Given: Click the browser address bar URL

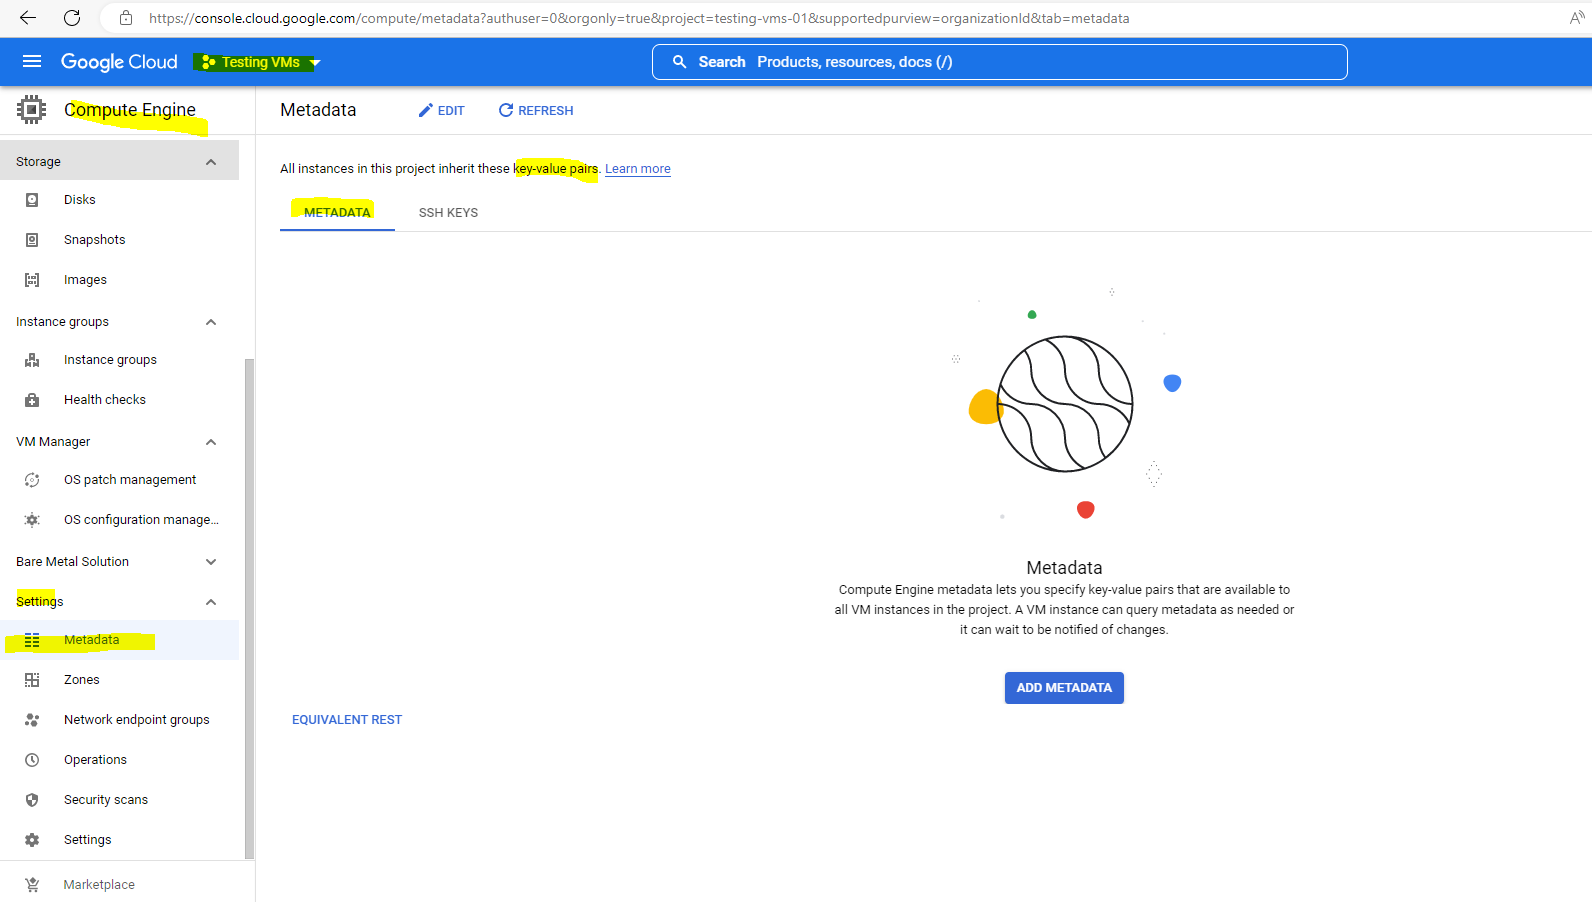Looking at the screenshot, I should click(x=639, y=18).
